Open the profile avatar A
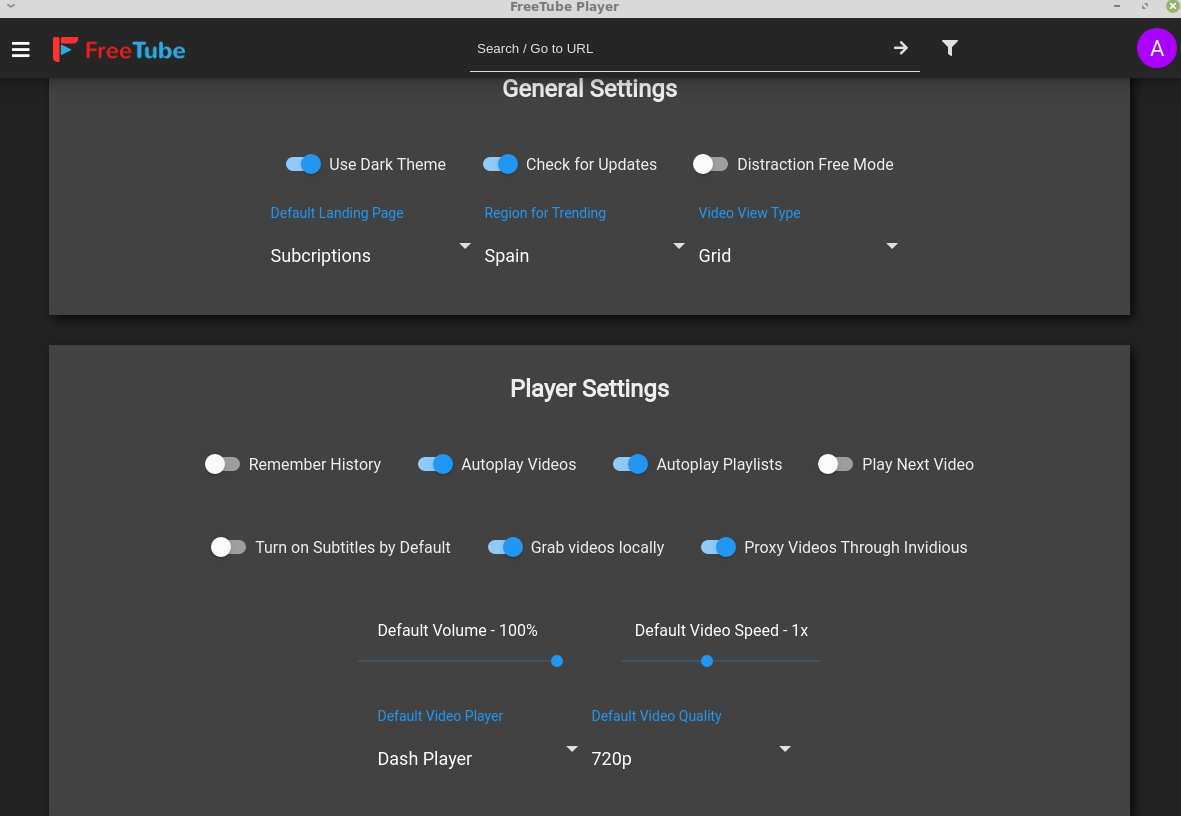The width and height of the screenshot is (1181, 816). [1156, 48]
